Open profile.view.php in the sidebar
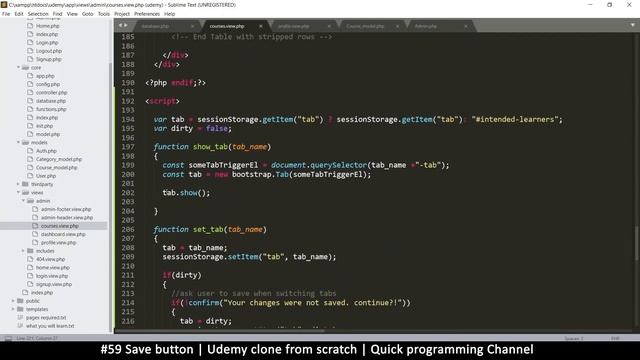640x360 pixels. tap(58, 242)
